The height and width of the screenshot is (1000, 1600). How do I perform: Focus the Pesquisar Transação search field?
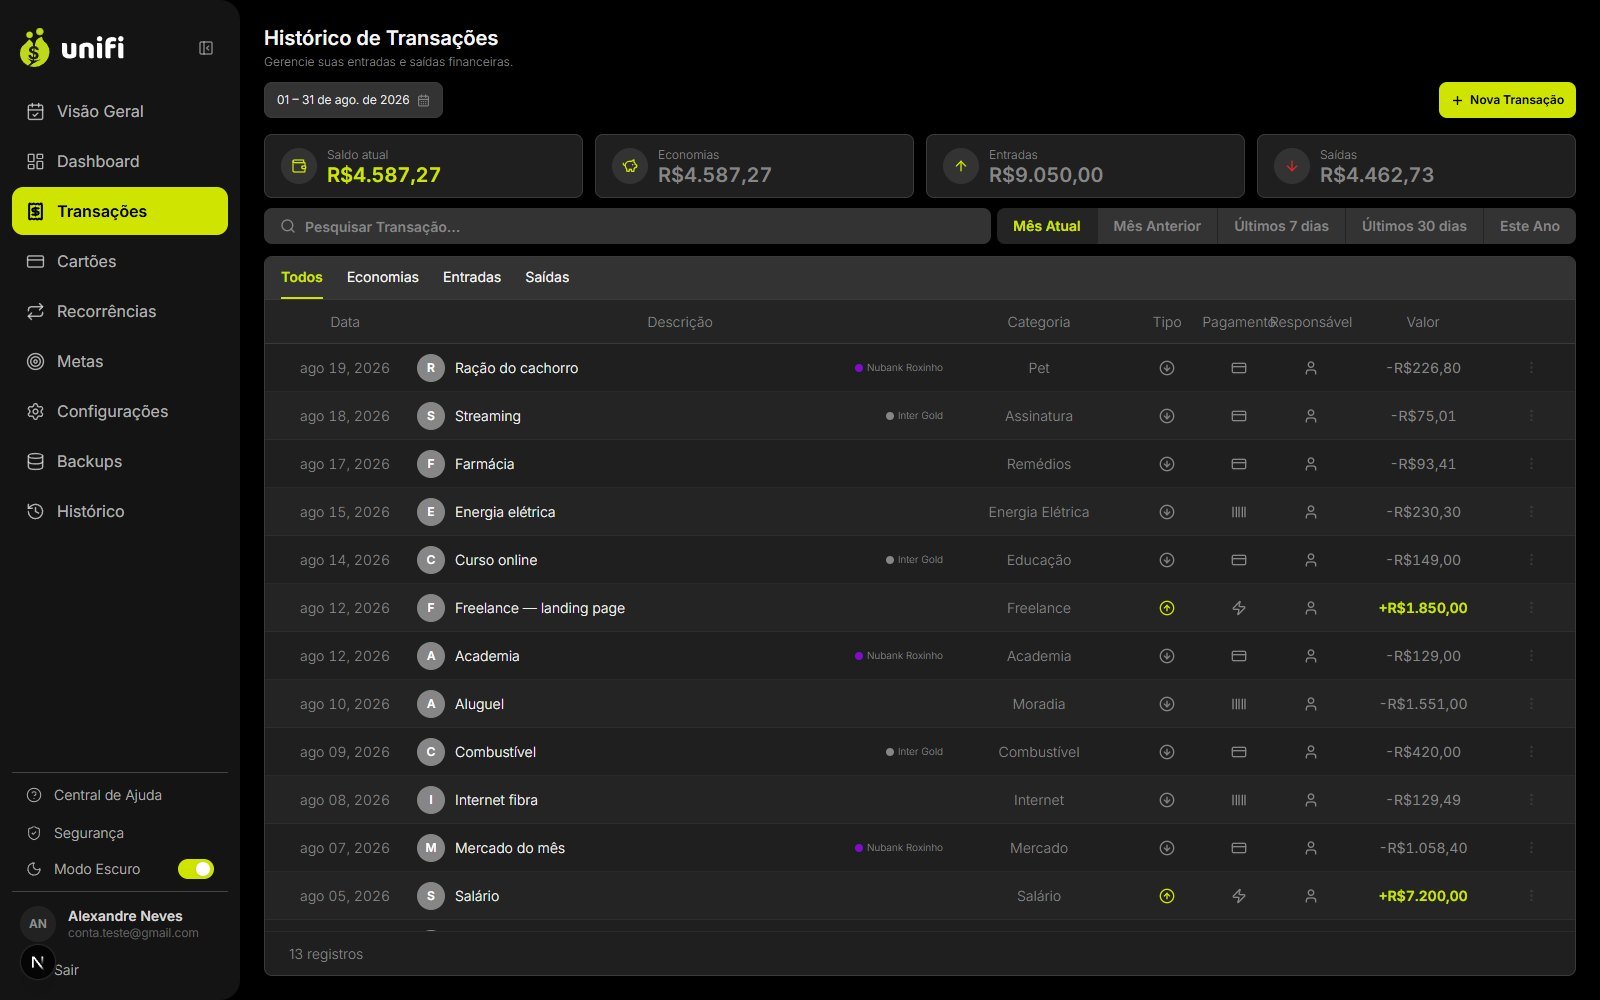(627, 226)
